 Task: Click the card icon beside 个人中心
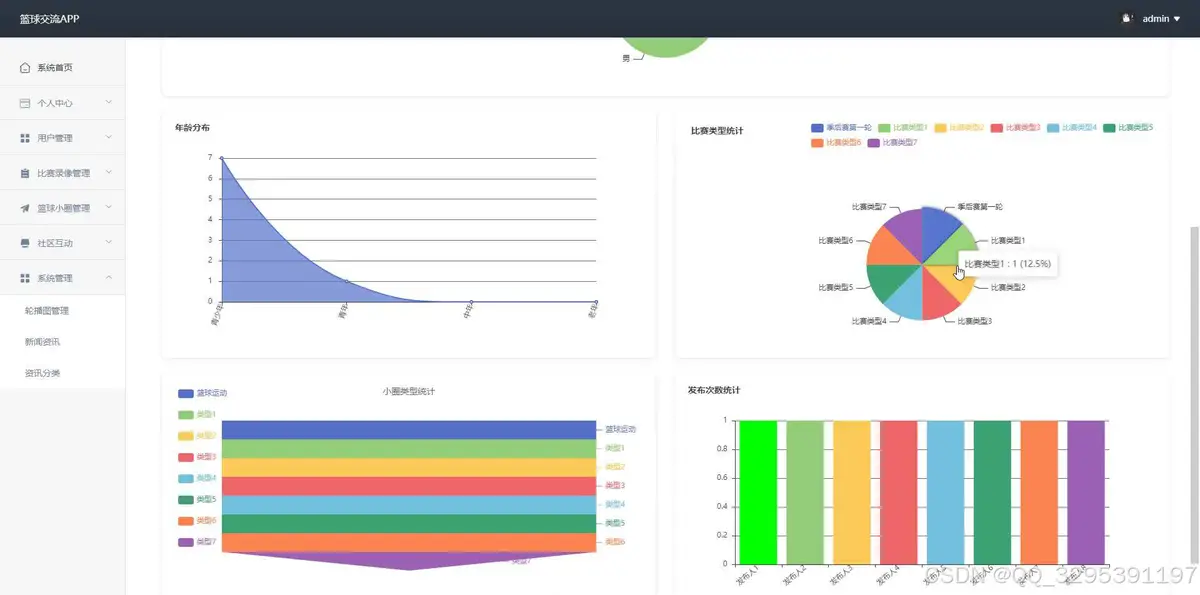point(25,103)
